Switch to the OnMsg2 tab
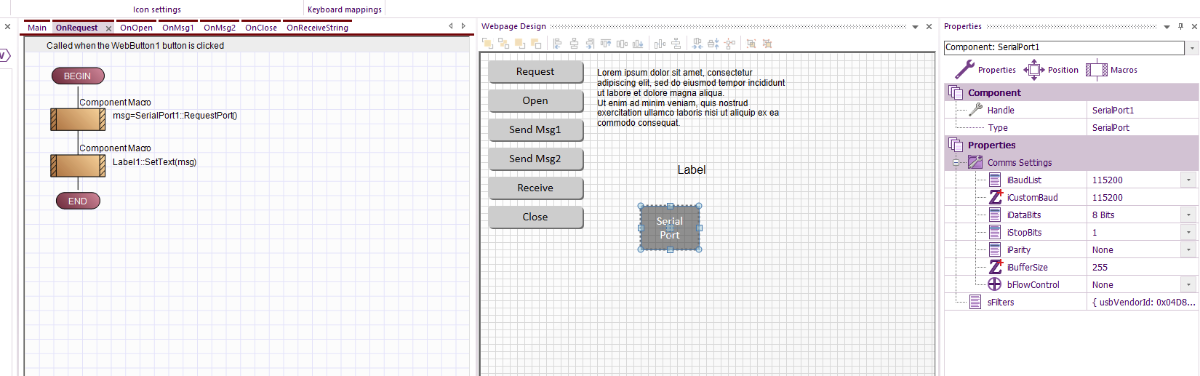 point(219,27)
